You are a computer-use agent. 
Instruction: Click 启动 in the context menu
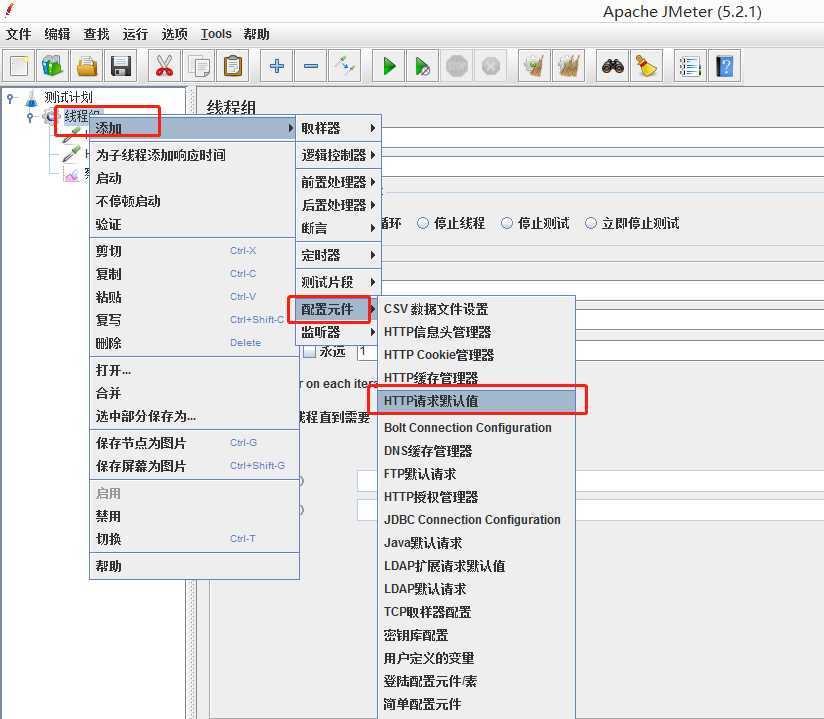[x=192, y=178]
